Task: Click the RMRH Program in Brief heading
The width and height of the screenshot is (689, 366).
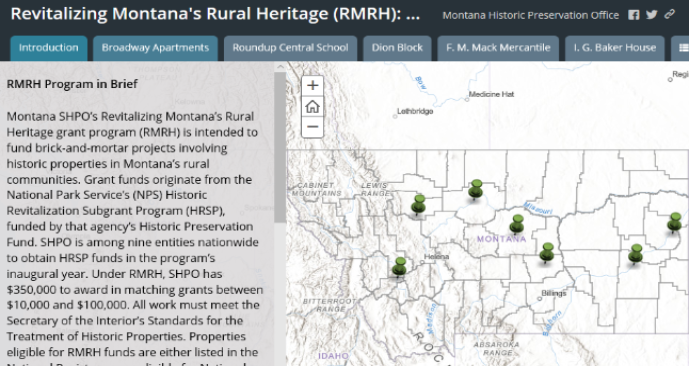Action: click(72, 84)
